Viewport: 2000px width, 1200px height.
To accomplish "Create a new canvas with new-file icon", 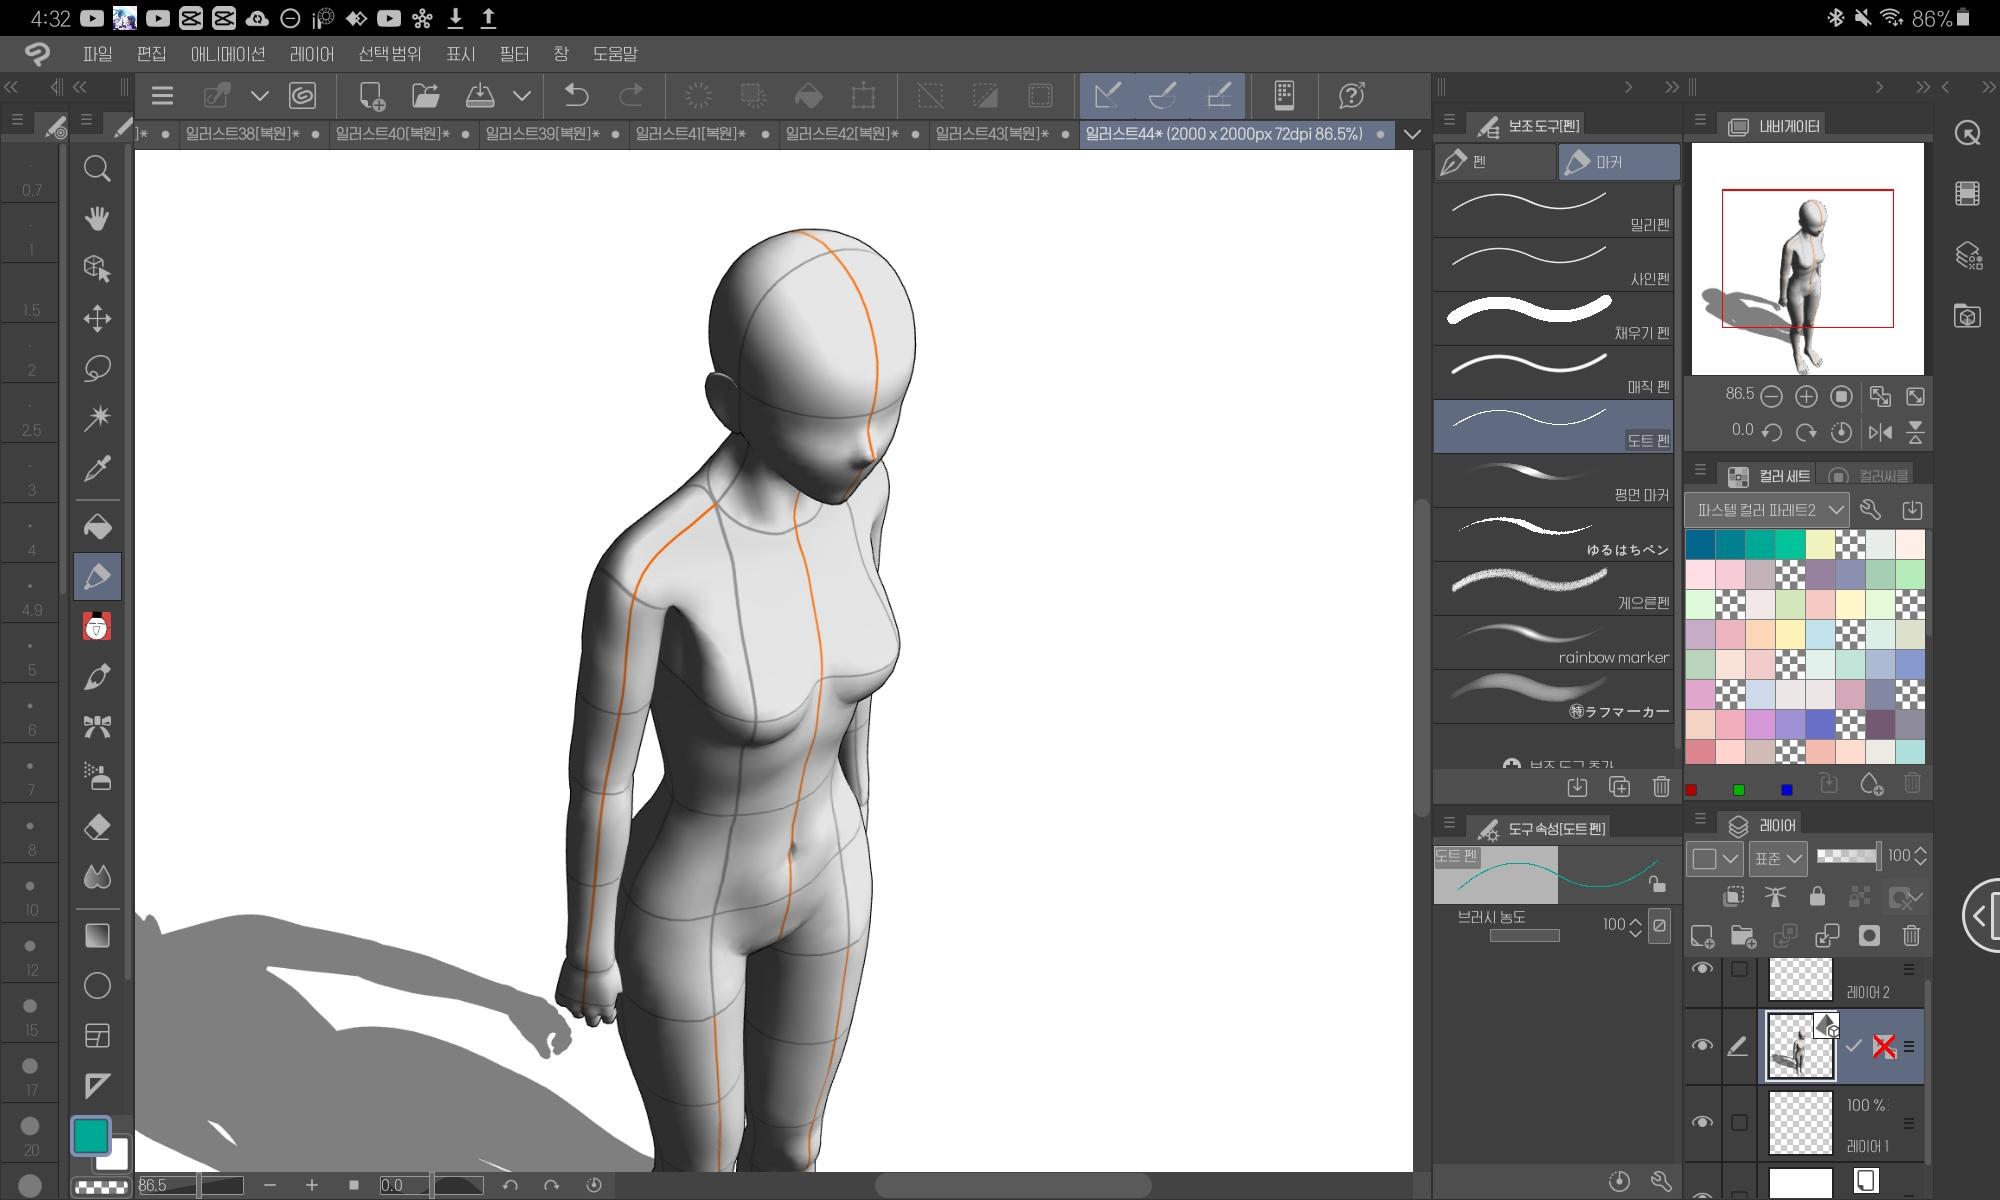I will click(372, 96).
